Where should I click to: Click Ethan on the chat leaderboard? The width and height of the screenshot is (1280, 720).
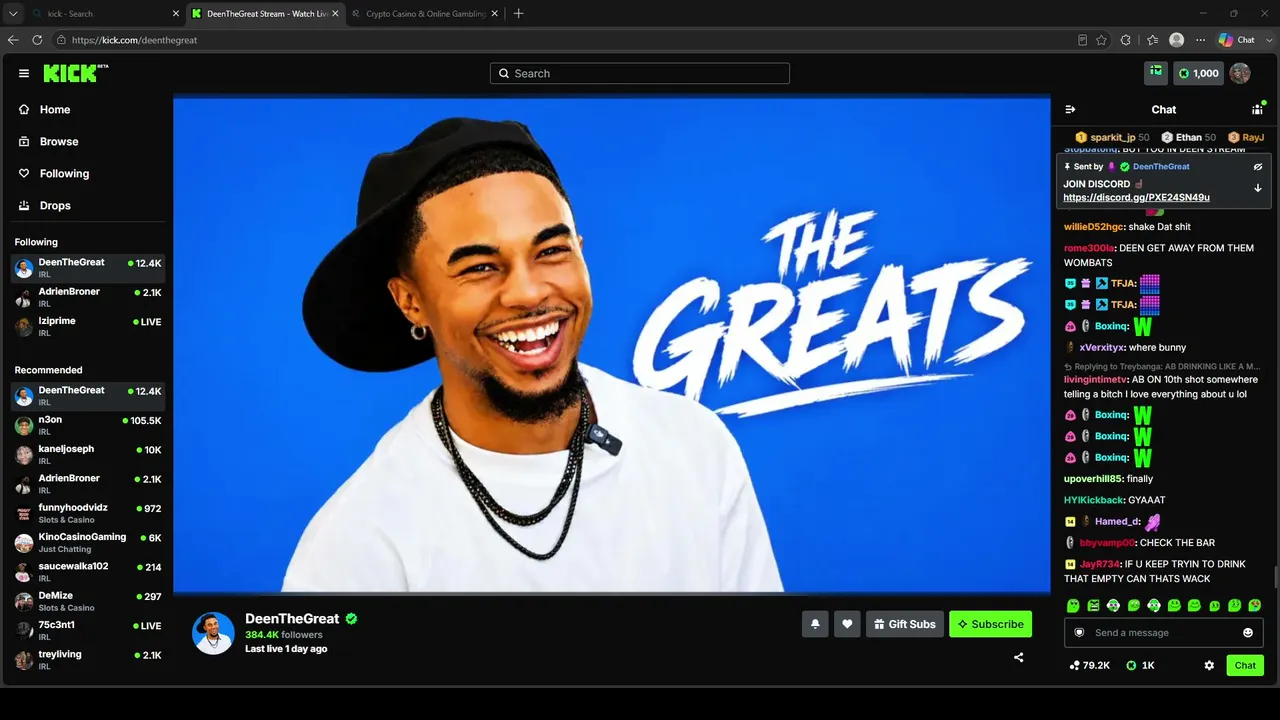(x=1189, y=137)
